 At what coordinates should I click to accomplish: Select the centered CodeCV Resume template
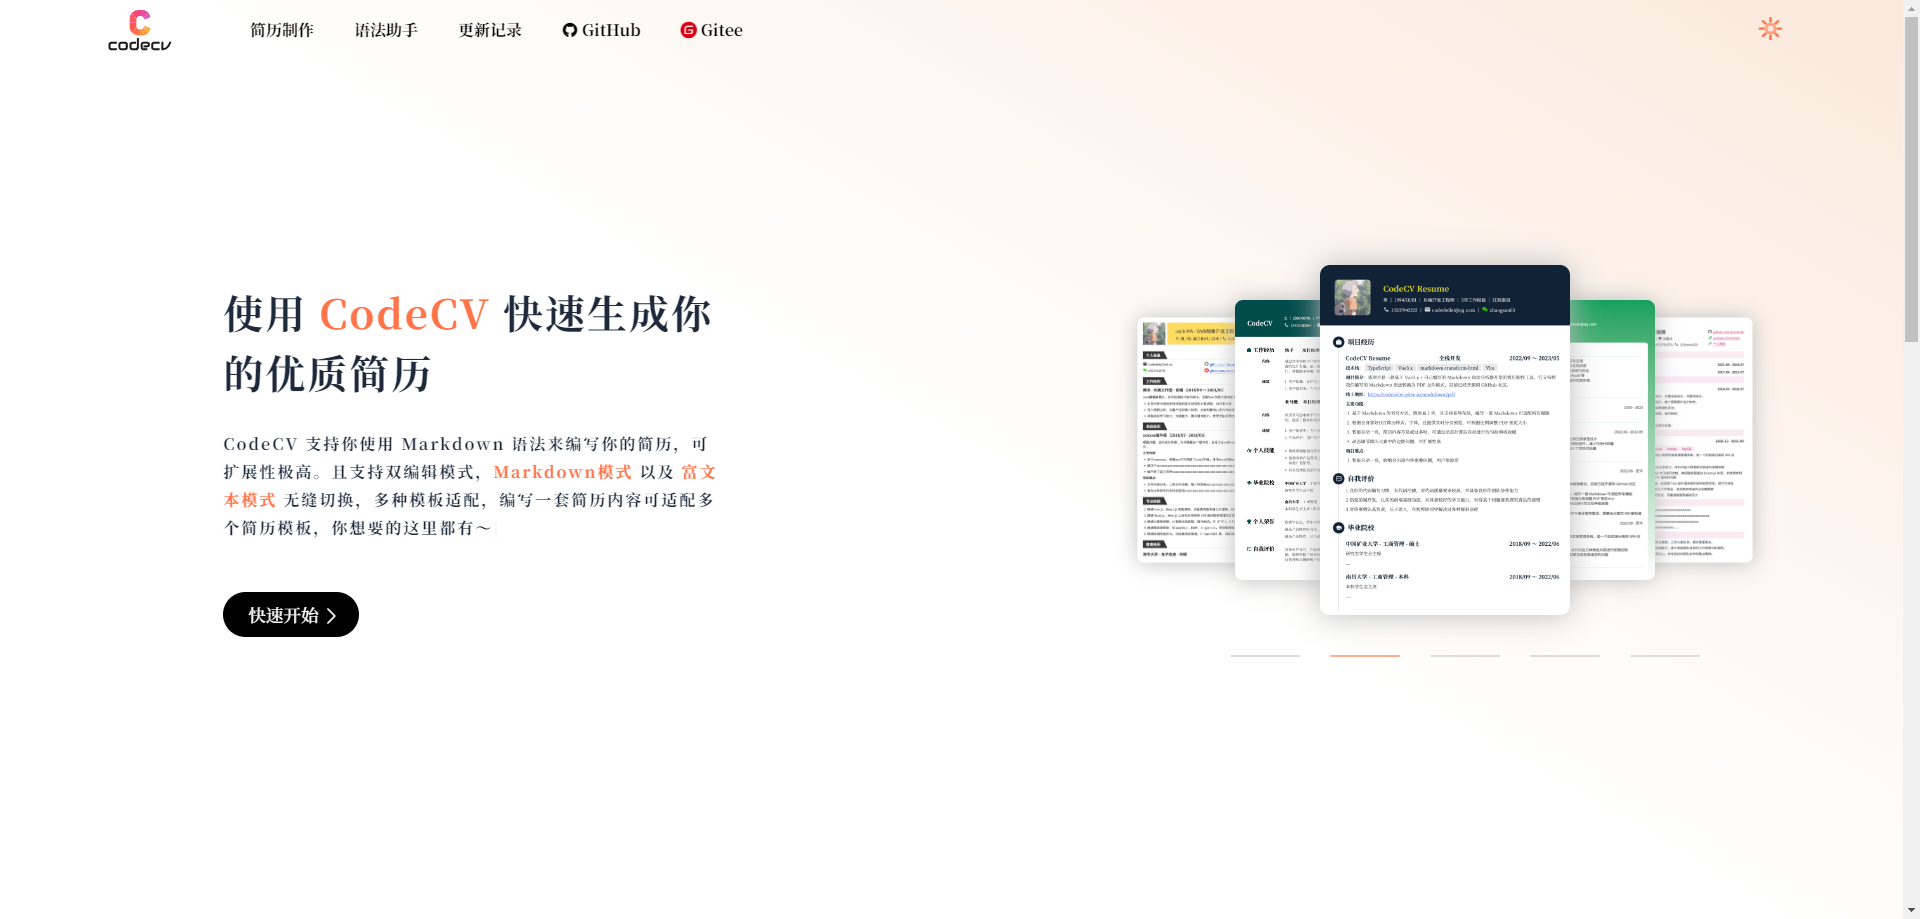click(1445, 440)
